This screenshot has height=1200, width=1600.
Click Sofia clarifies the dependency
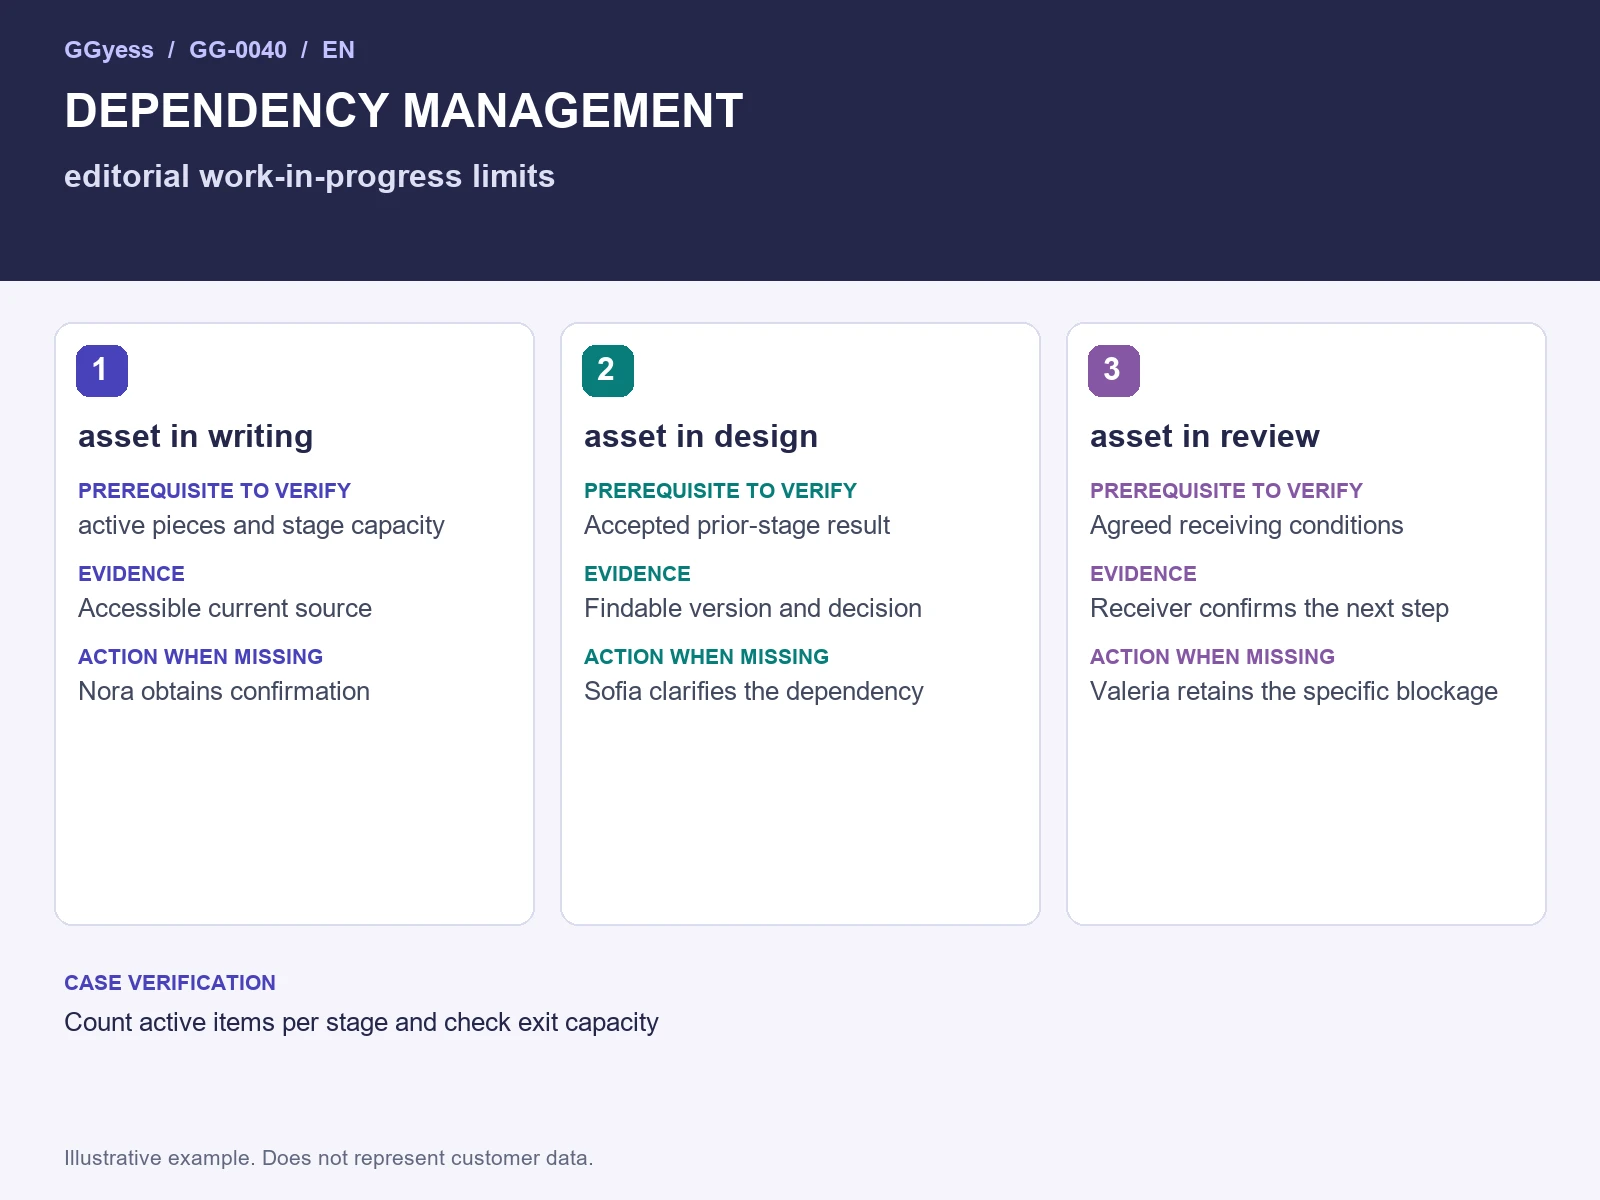coord(754,692)
